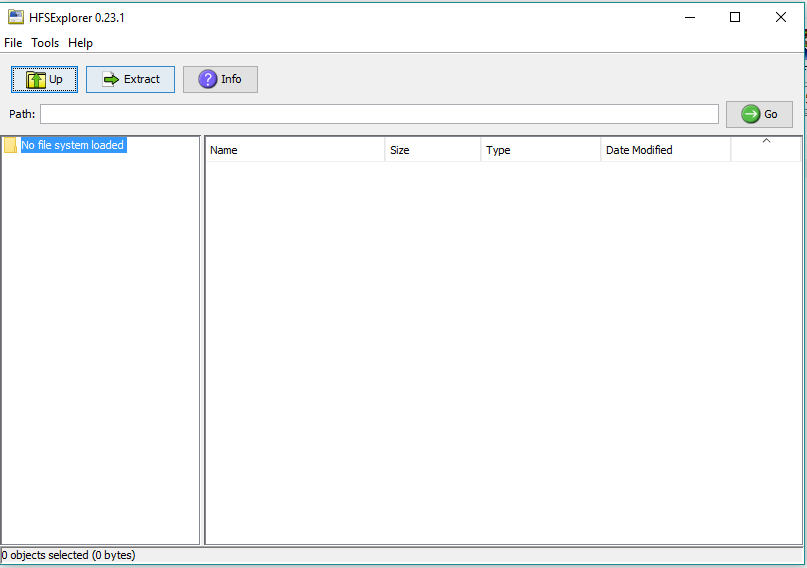Click the Info button
The width and height of the screenshot is (807, 568).
220,79
